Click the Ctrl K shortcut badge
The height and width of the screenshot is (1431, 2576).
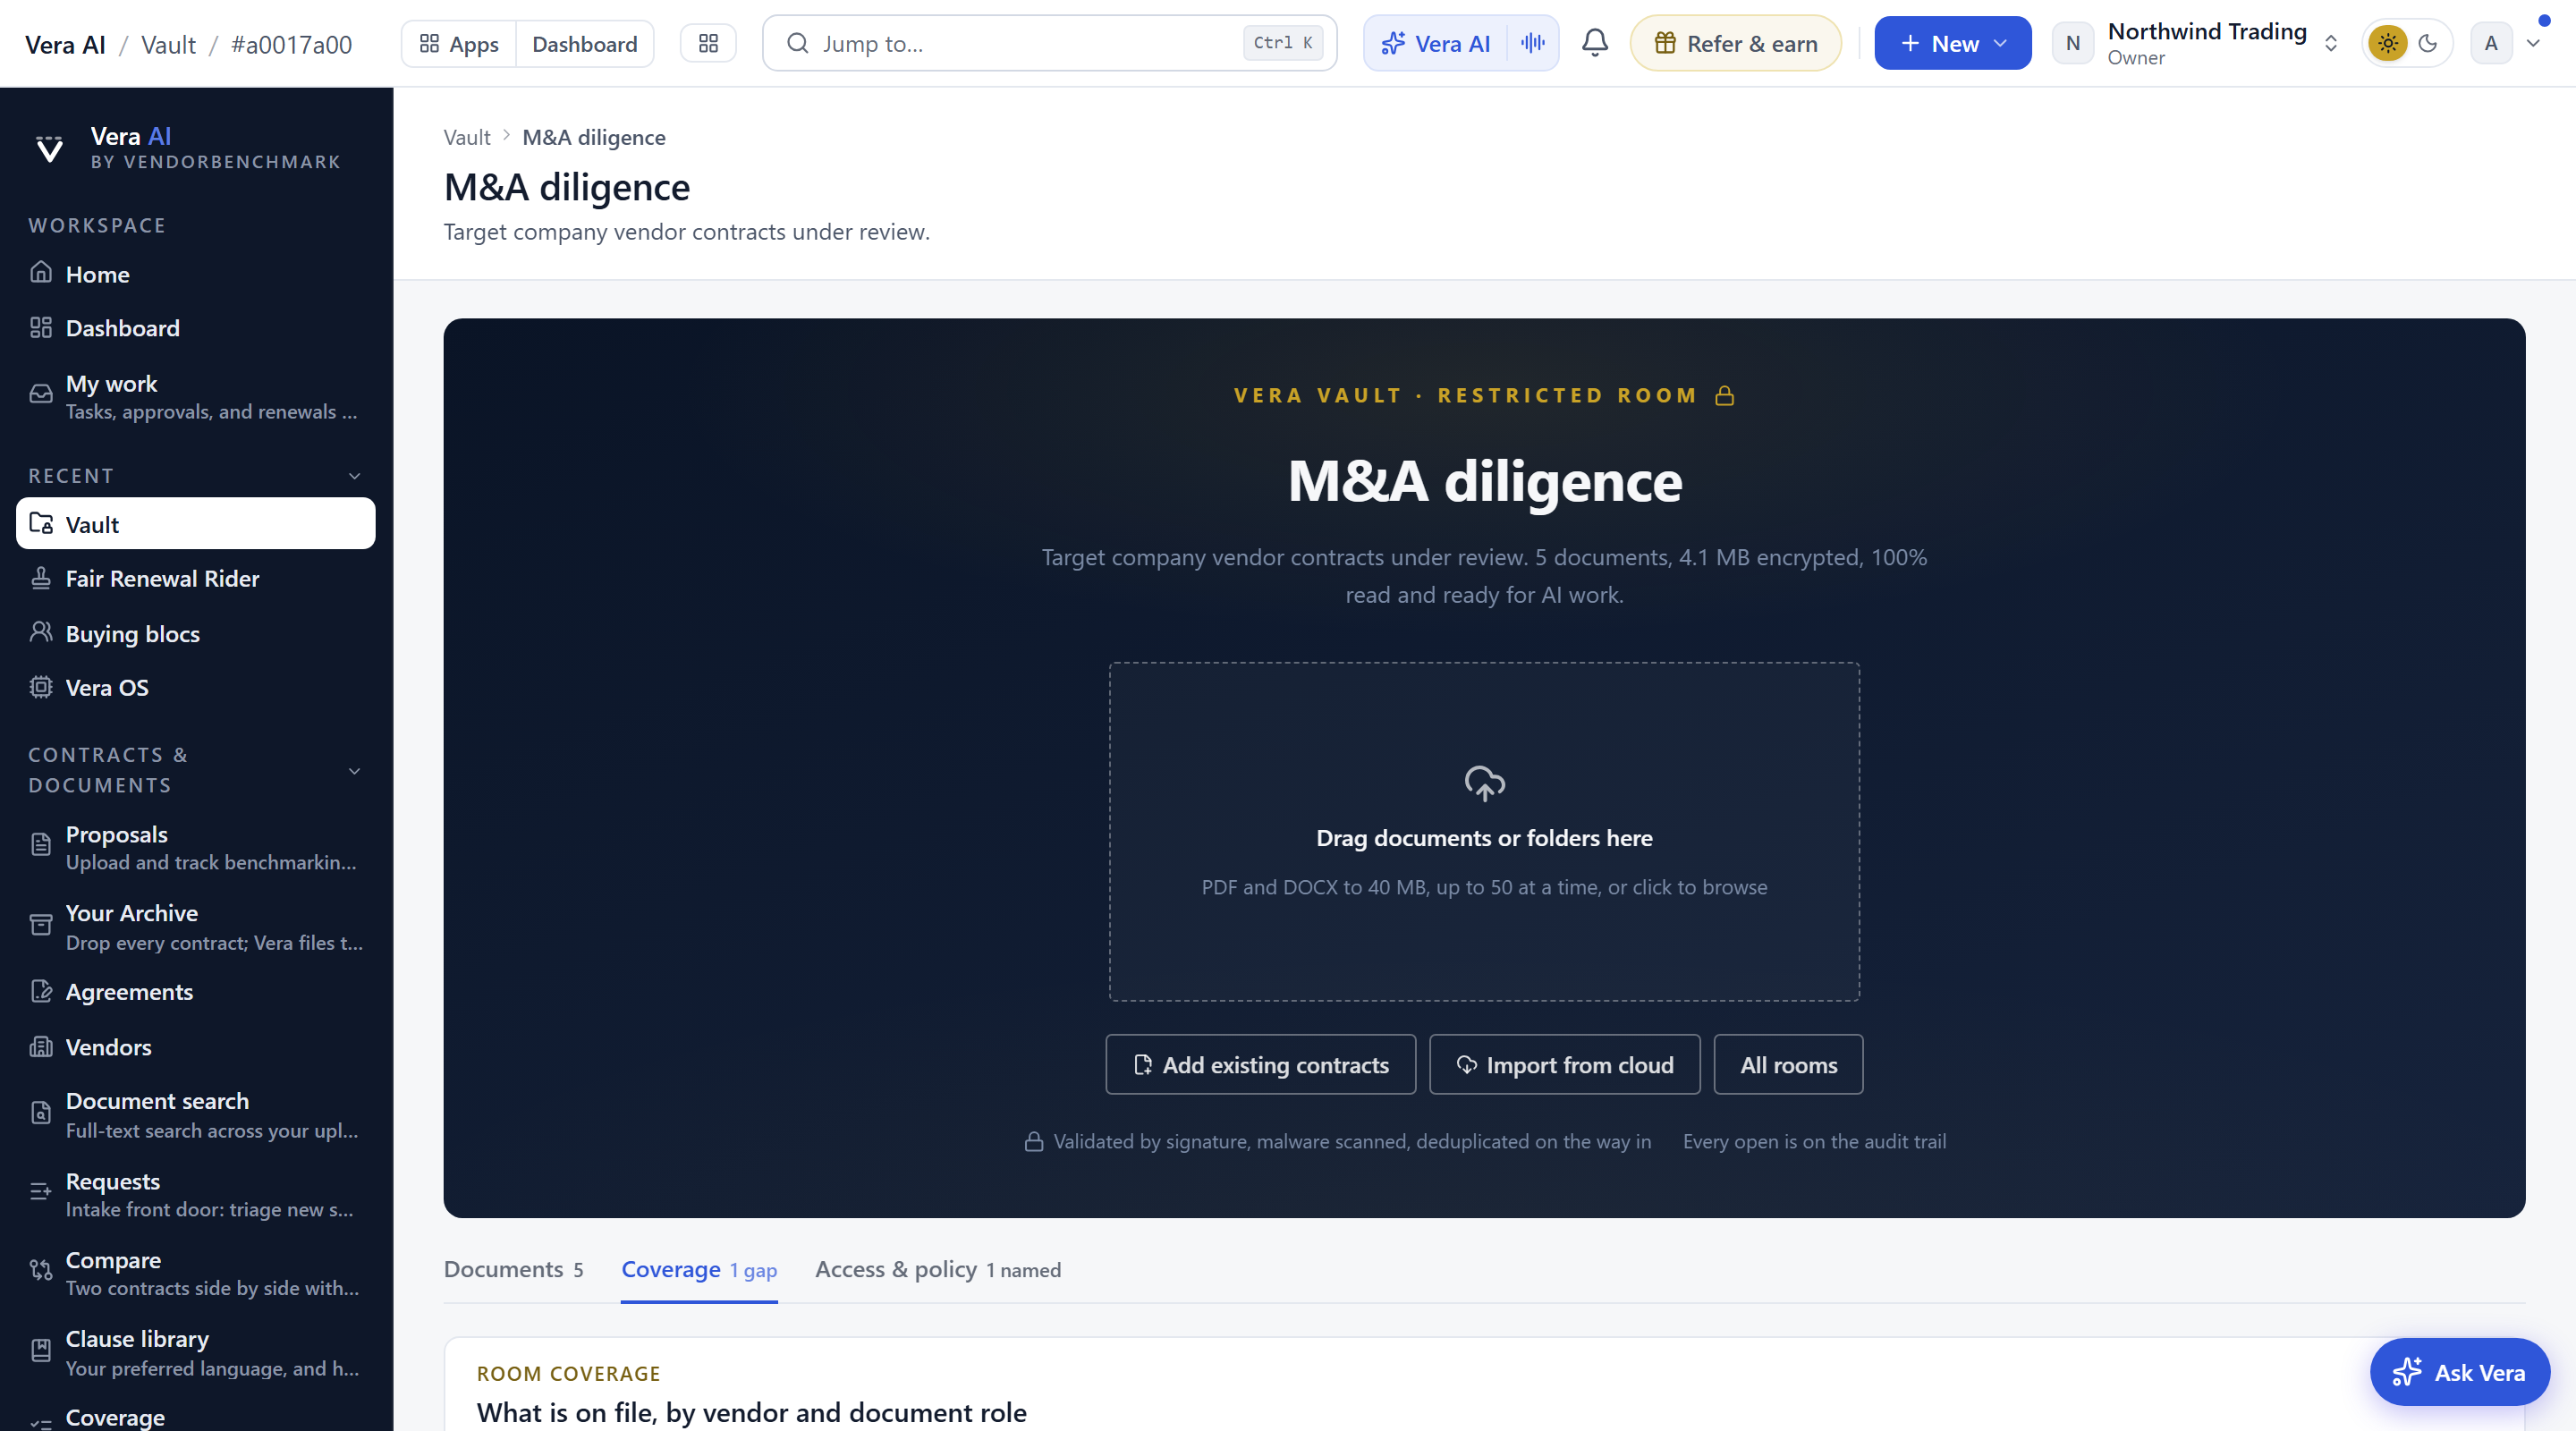pyautogui.click(x=1283, y=43)
